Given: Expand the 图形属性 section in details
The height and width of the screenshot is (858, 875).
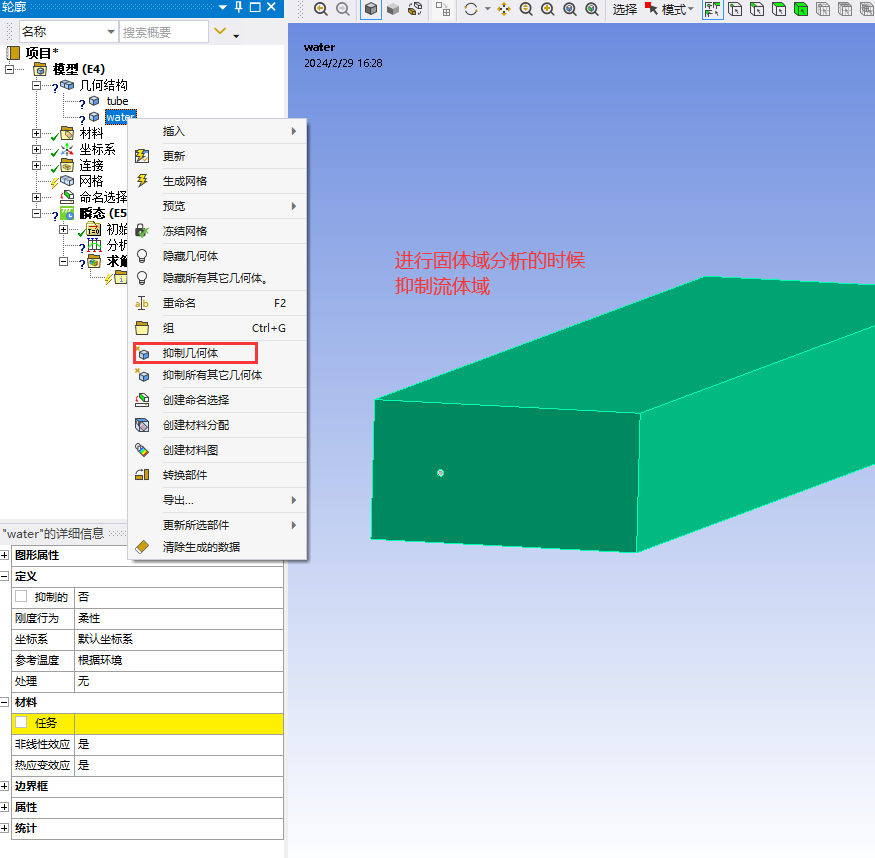Looking at the screenshot, I should coord(5,555).
